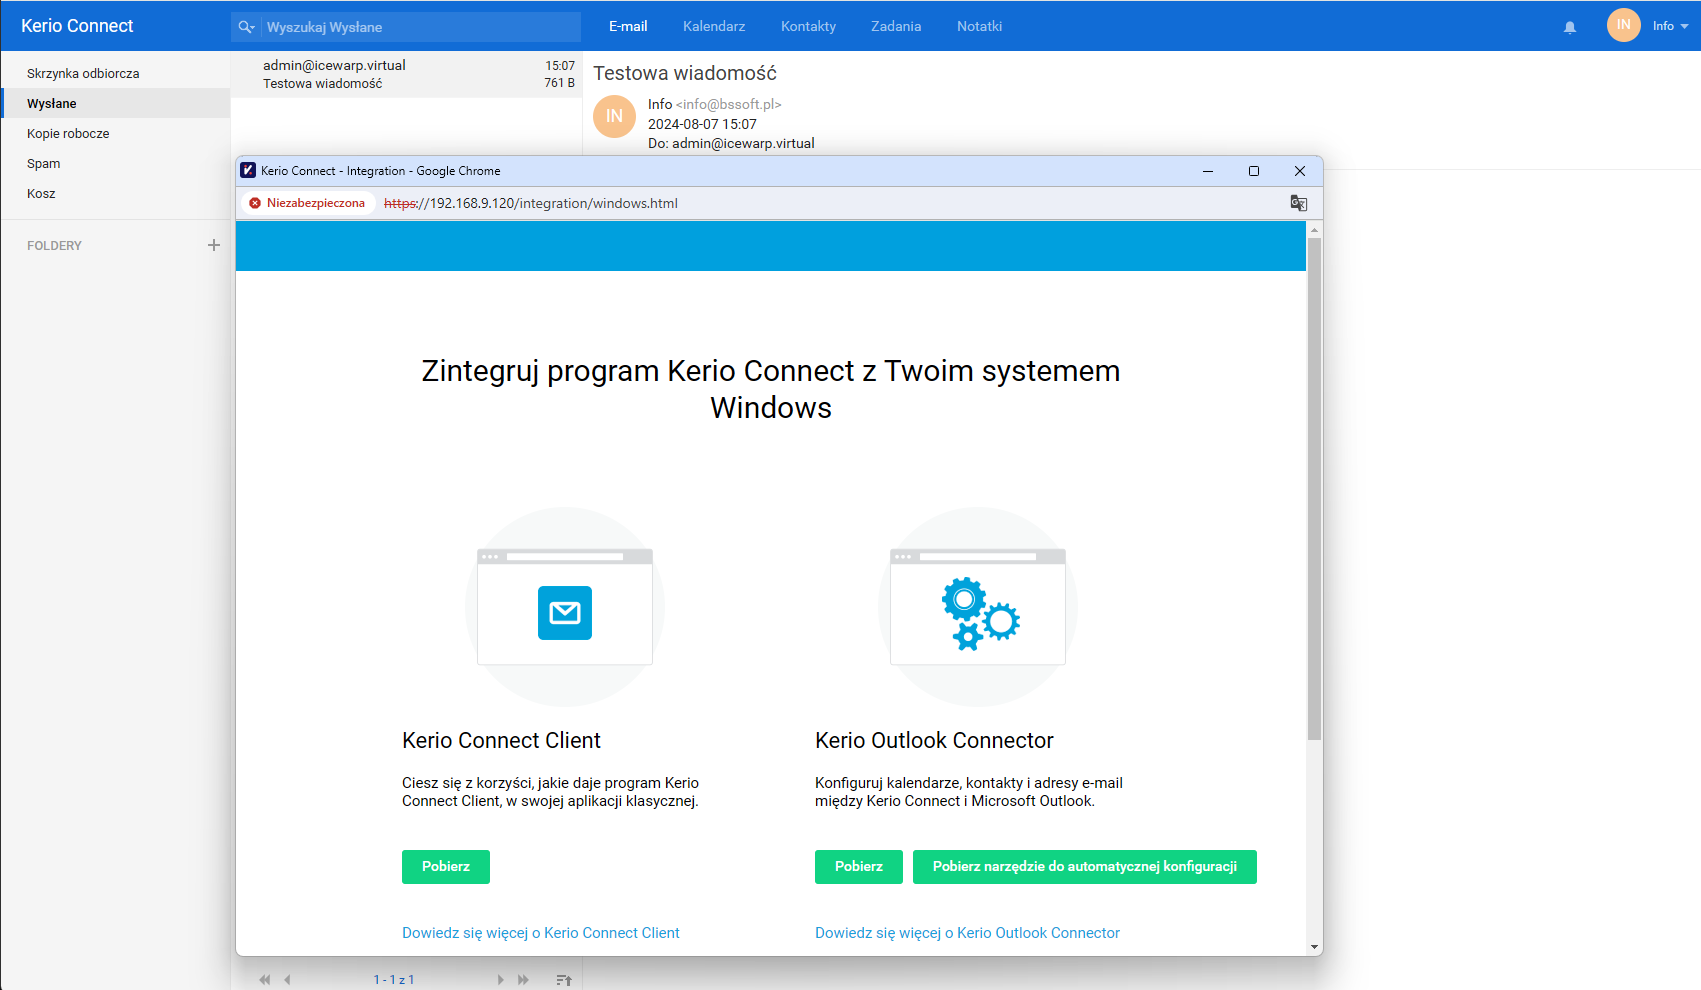Click Pobierz narzędzie do automatycznej konfiguracji

tap(1084, 867)
